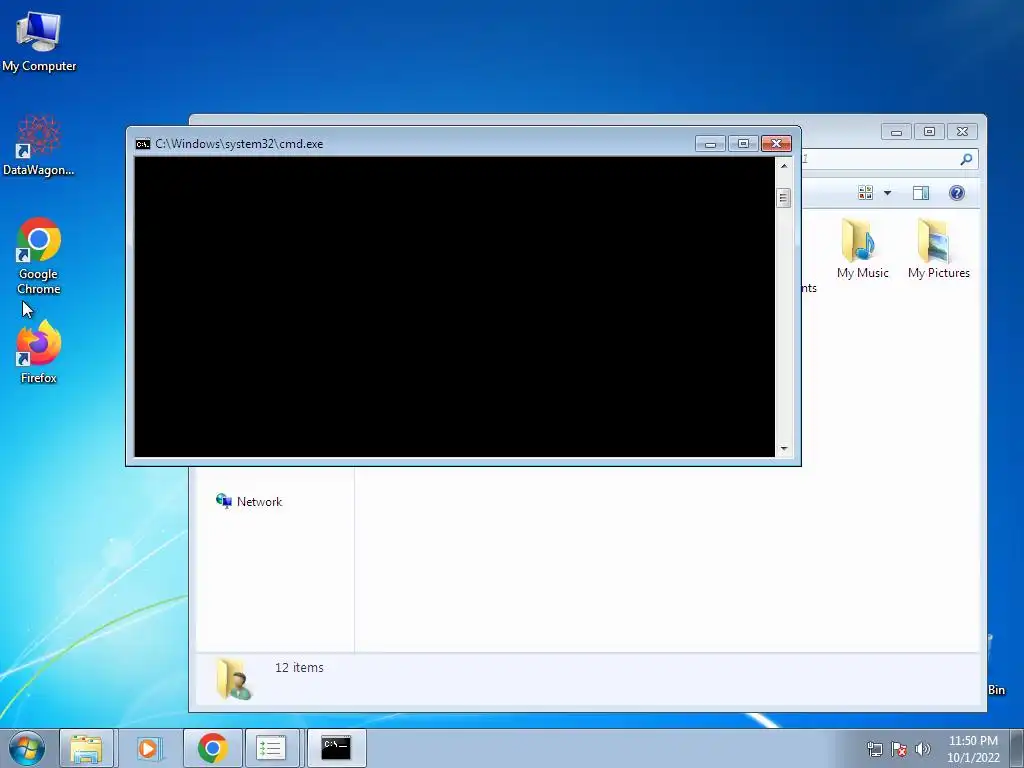Open Windows Media Player from taskbar

pos(148,748)
